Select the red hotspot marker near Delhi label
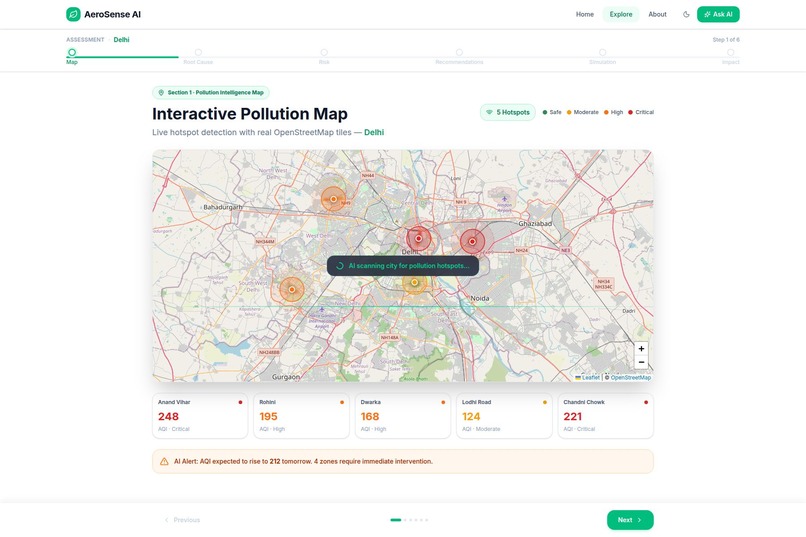 pos(418,238)
